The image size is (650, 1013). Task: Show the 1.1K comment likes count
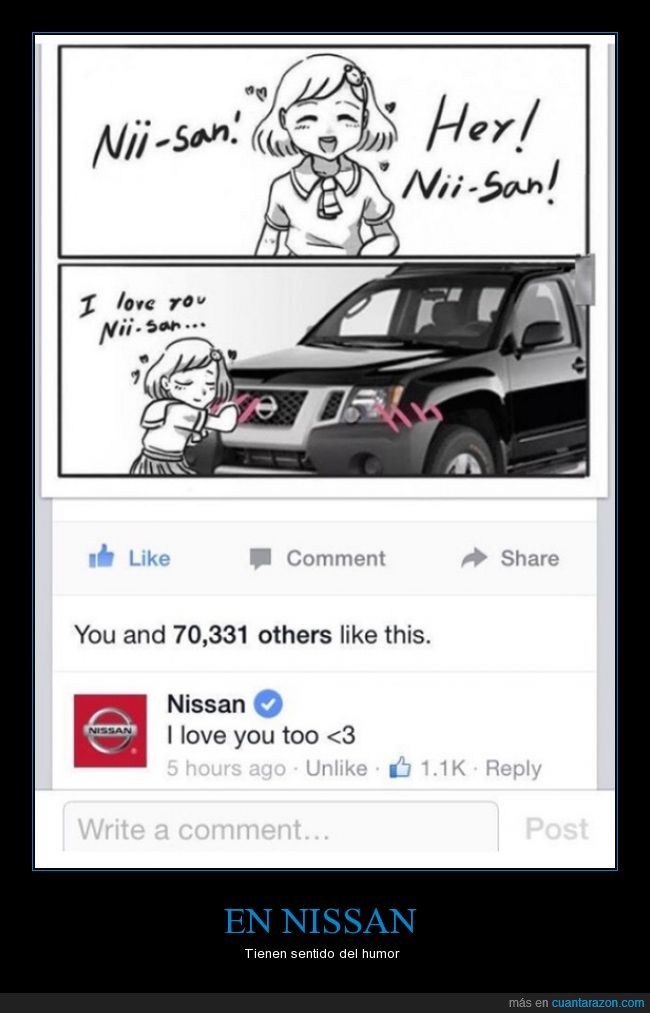click(x=443, y=768)
